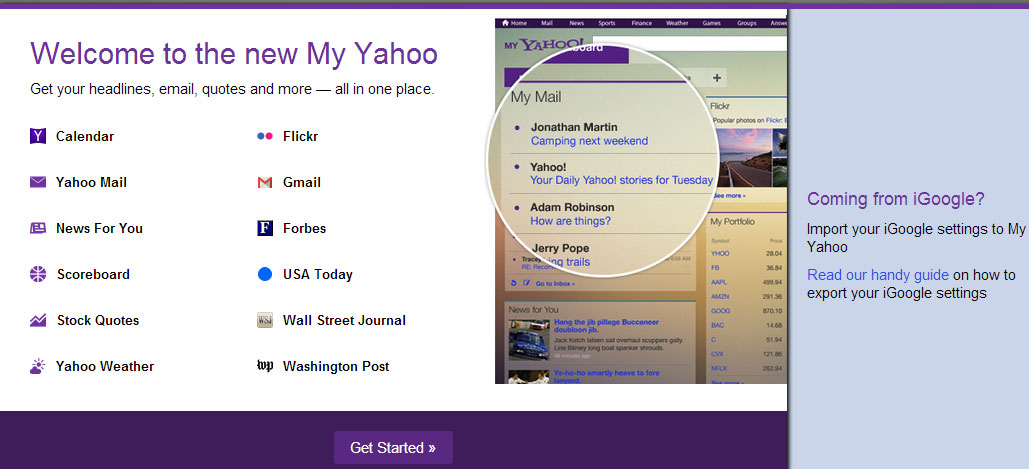Click the My Yahoo logo in preview

543,45
